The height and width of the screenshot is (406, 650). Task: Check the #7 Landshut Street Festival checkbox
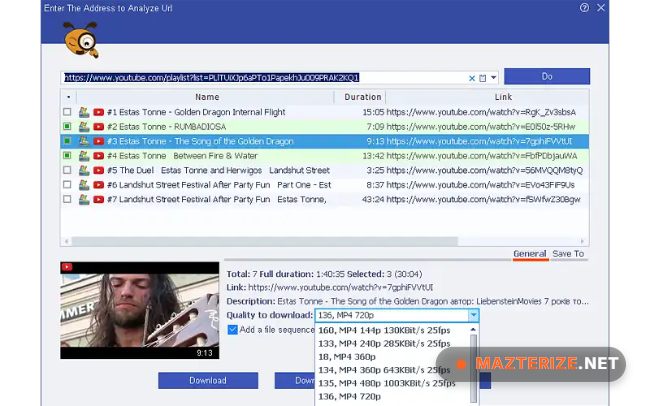click(67, 199)
